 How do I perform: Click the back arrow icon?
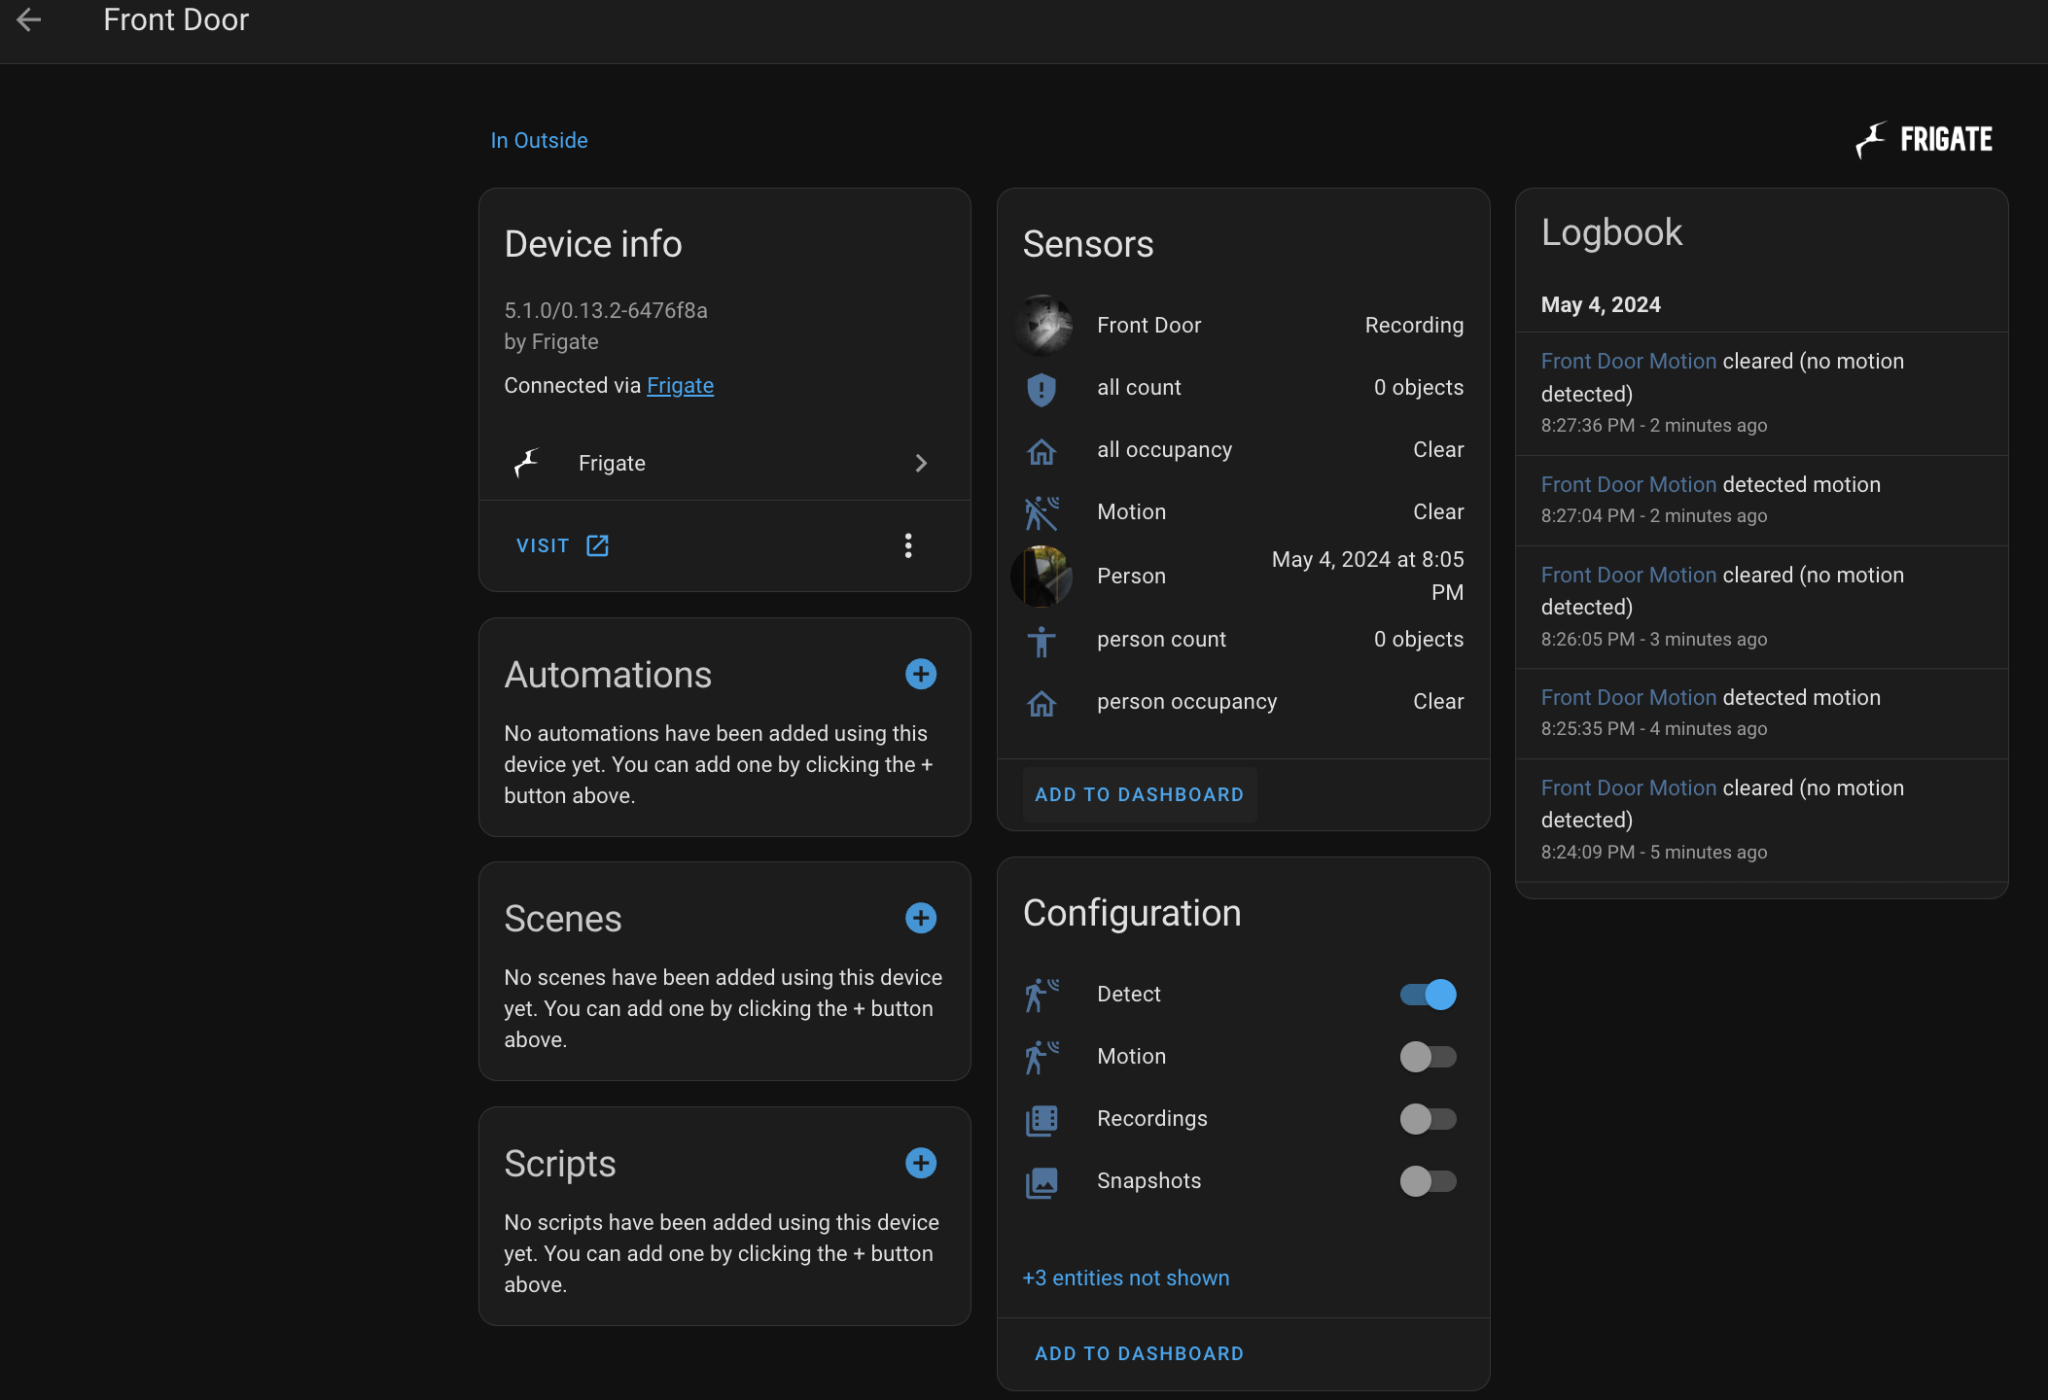tap(29, 19)
